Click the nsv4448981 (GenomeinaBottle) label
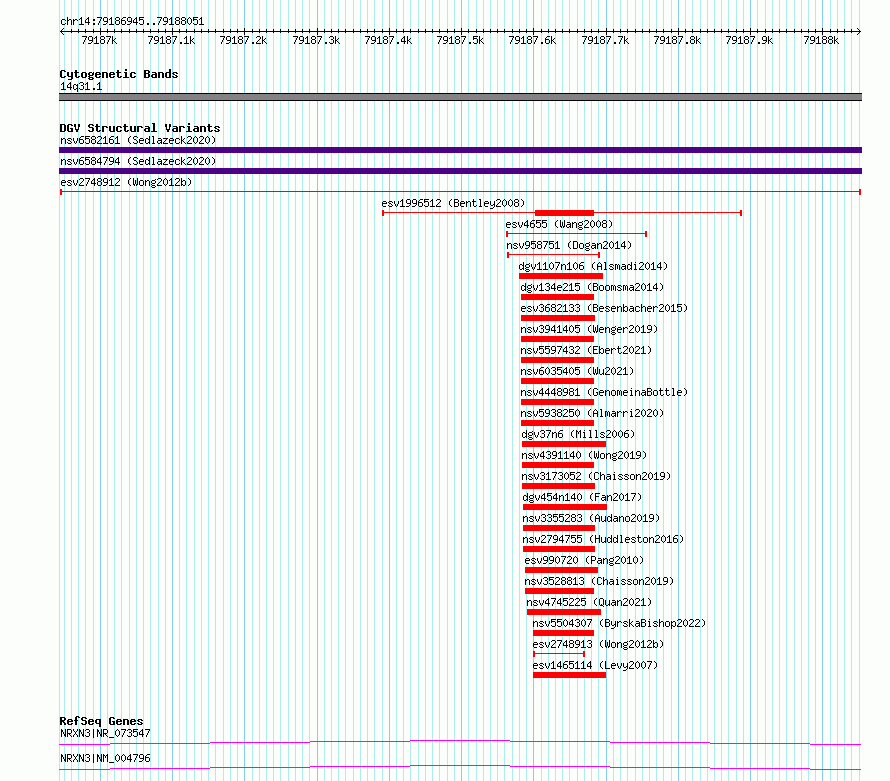The height and width of the screenshot is (781, 890). tap(604, 392)
